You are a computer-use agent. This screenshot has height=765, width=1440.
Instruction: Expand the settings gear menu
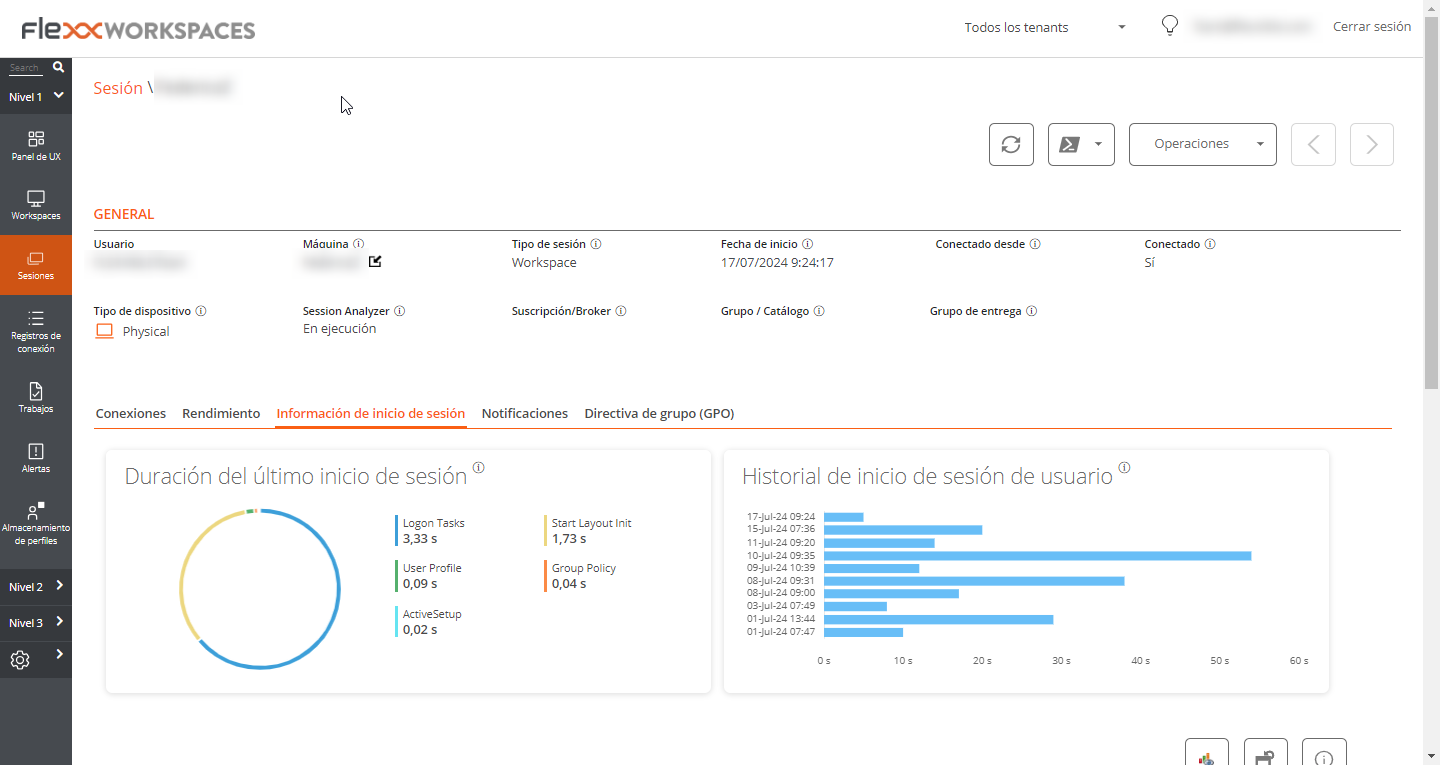point(36,659)
